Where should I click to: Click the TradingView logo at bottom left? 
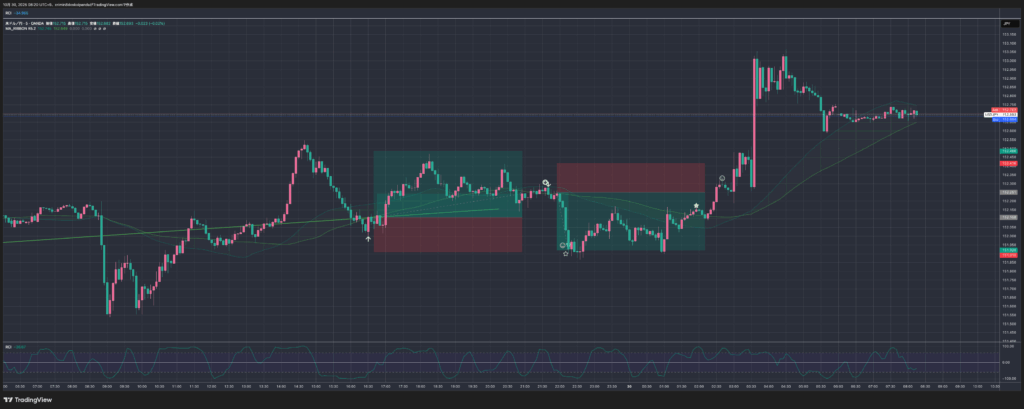[29, 398]
